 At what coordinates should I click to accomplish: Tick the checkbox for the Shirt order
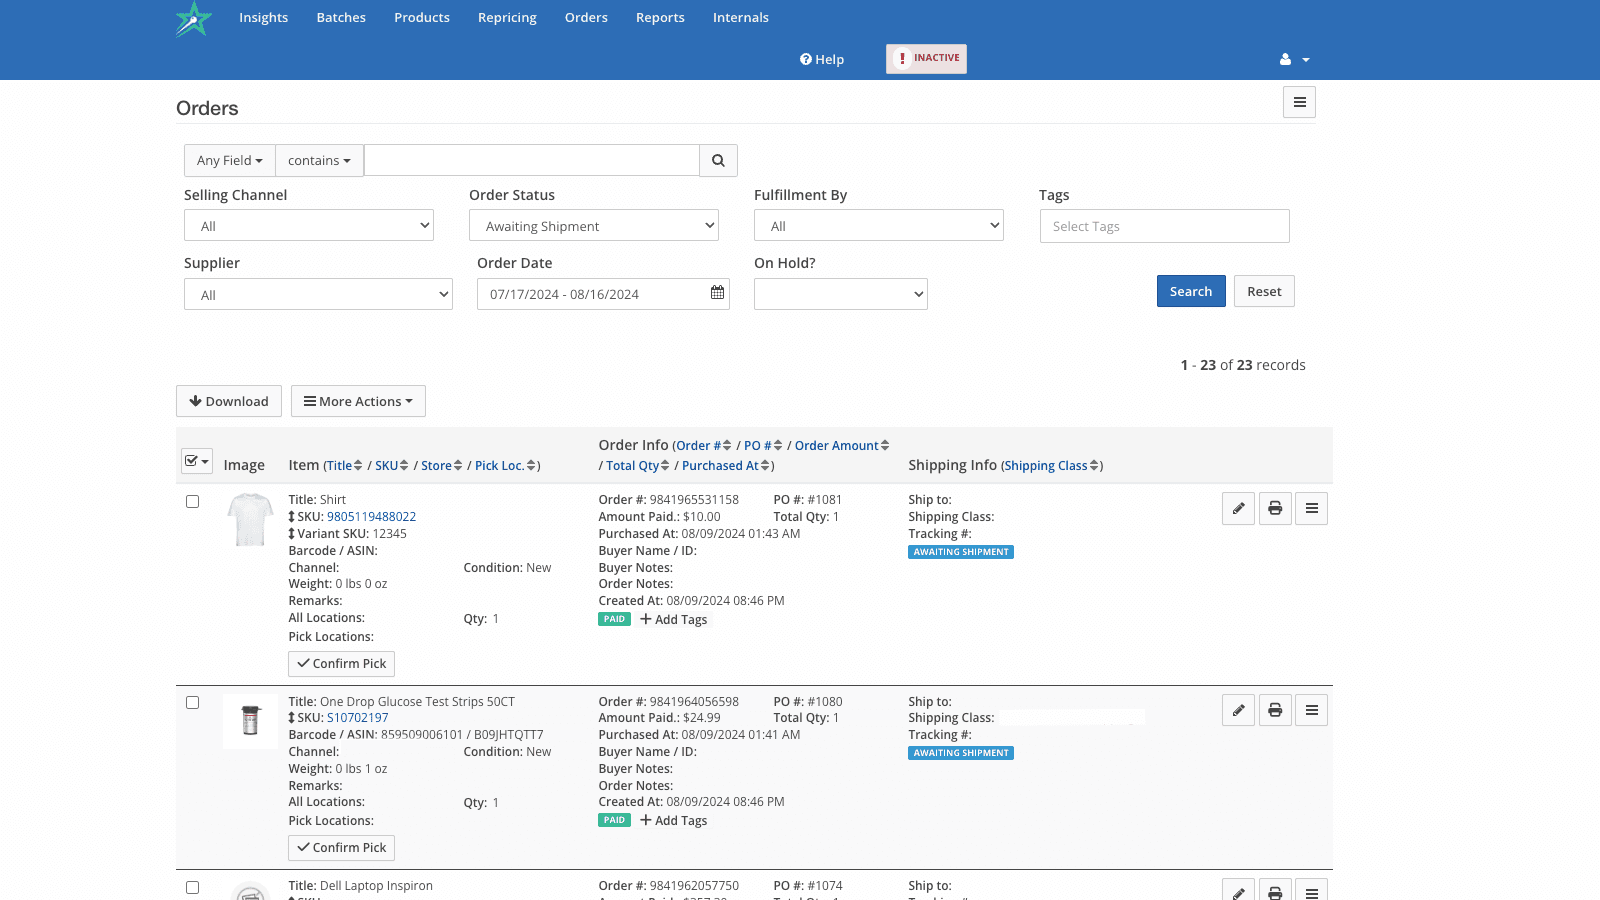coord(193,502)
